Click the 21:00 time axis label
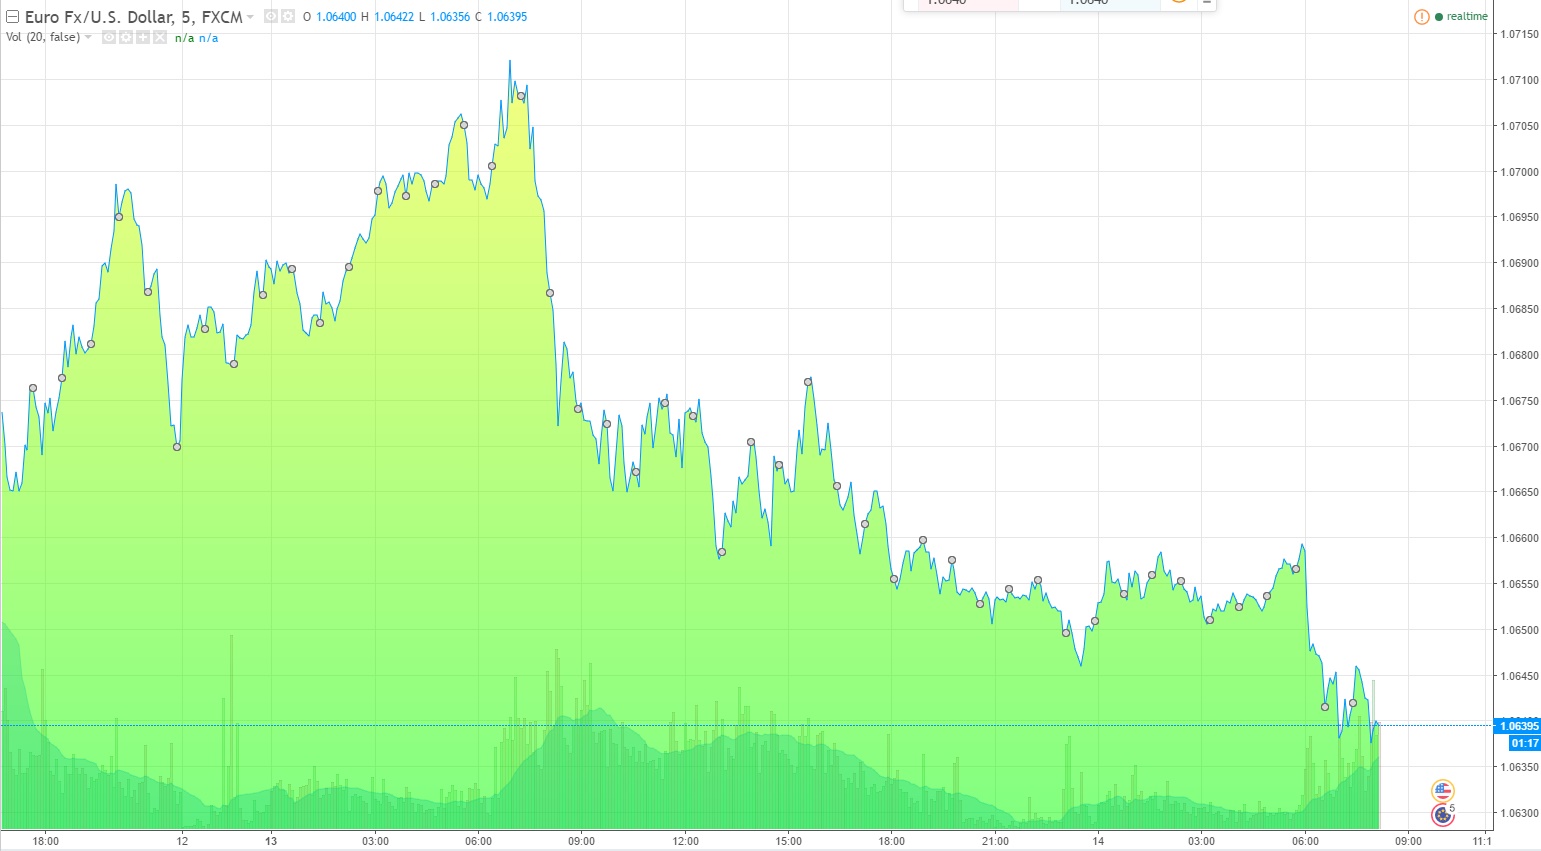Viewport: 1541px width, 851px height. (x=995, y=841)
